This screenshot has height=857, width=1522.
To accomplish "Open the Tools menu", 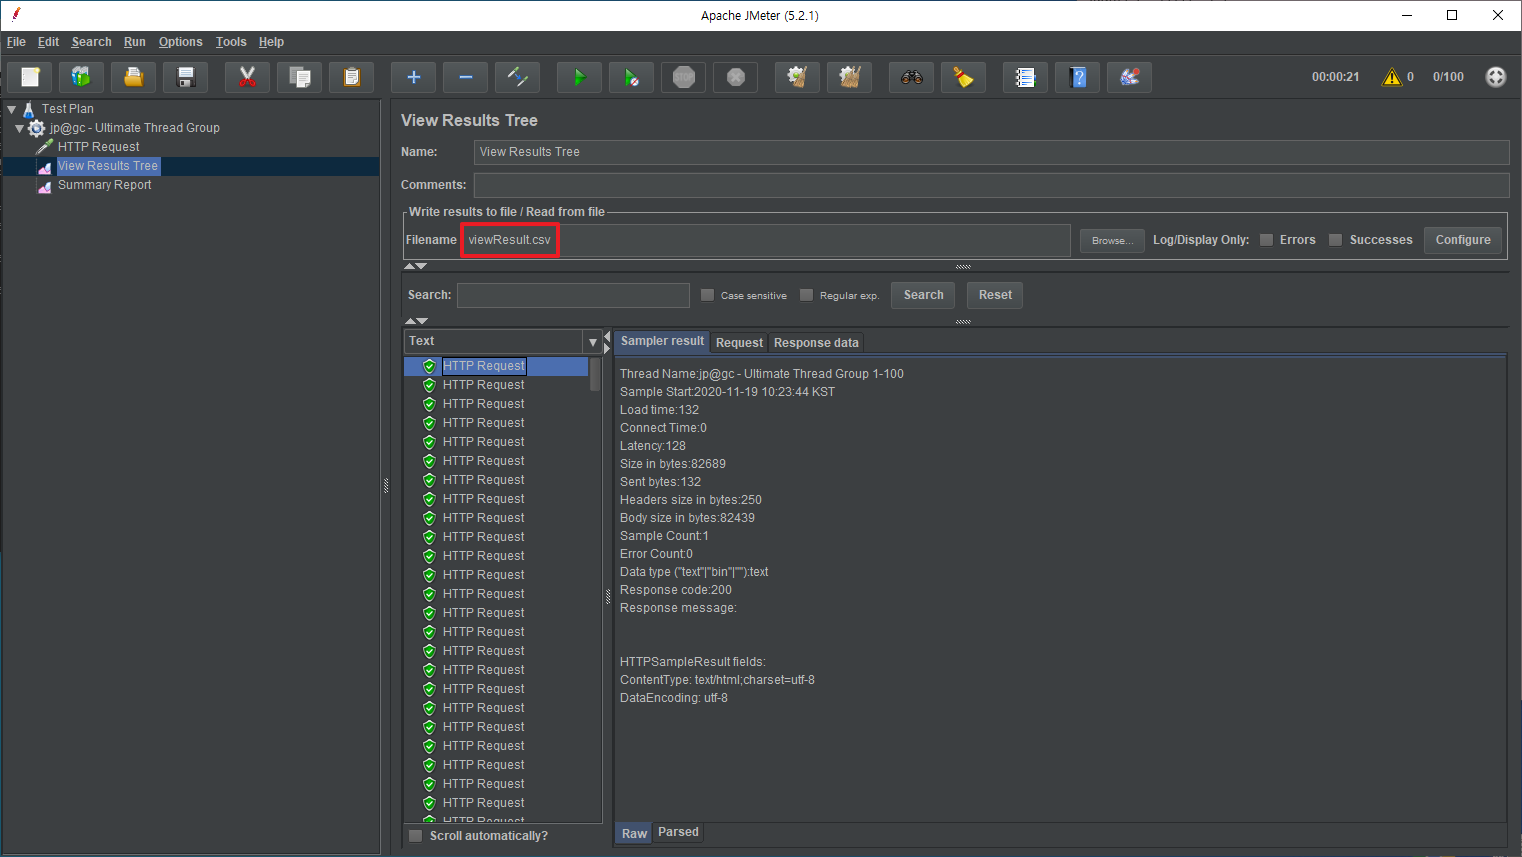I will point(231,42).
